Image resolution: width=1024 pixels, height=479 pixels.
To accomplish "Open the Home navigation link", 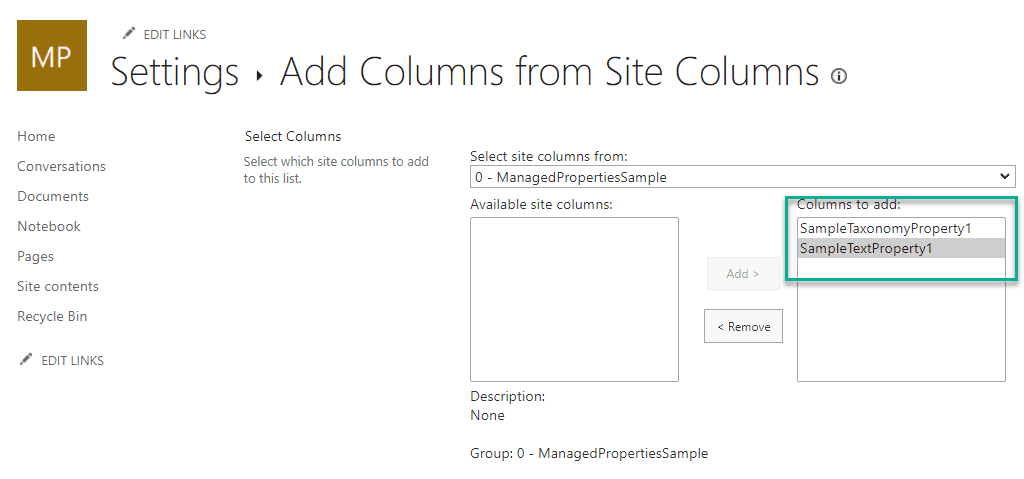I will (36, 136).
